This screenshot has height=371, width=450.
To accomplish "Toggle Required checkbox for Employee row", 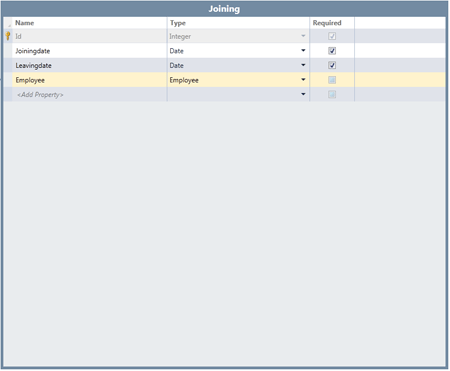I will 332,80.
